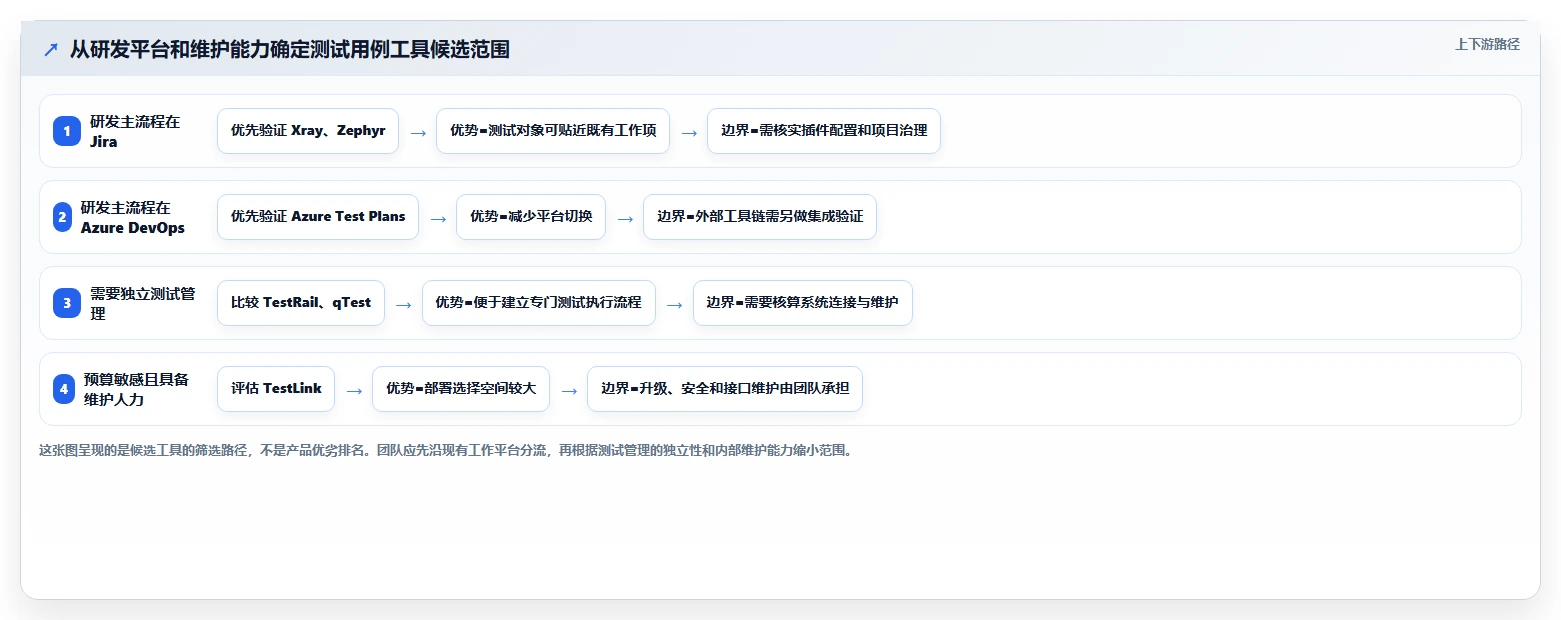The image size is (1561, 620).
Task: Click the 边界=需要核算系统连接与维护 chip
Action: point(803,303)
